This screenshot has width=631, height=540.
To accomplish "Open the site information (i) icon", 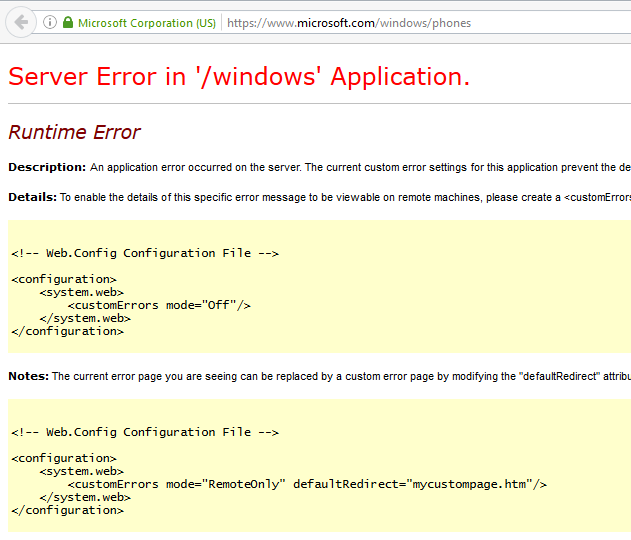I will 50,22.
